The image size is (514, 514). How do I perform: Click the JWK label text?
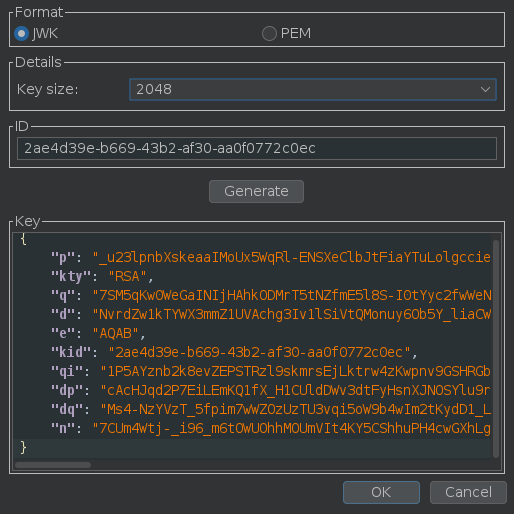pyautogui.click(x=45, y=34)
